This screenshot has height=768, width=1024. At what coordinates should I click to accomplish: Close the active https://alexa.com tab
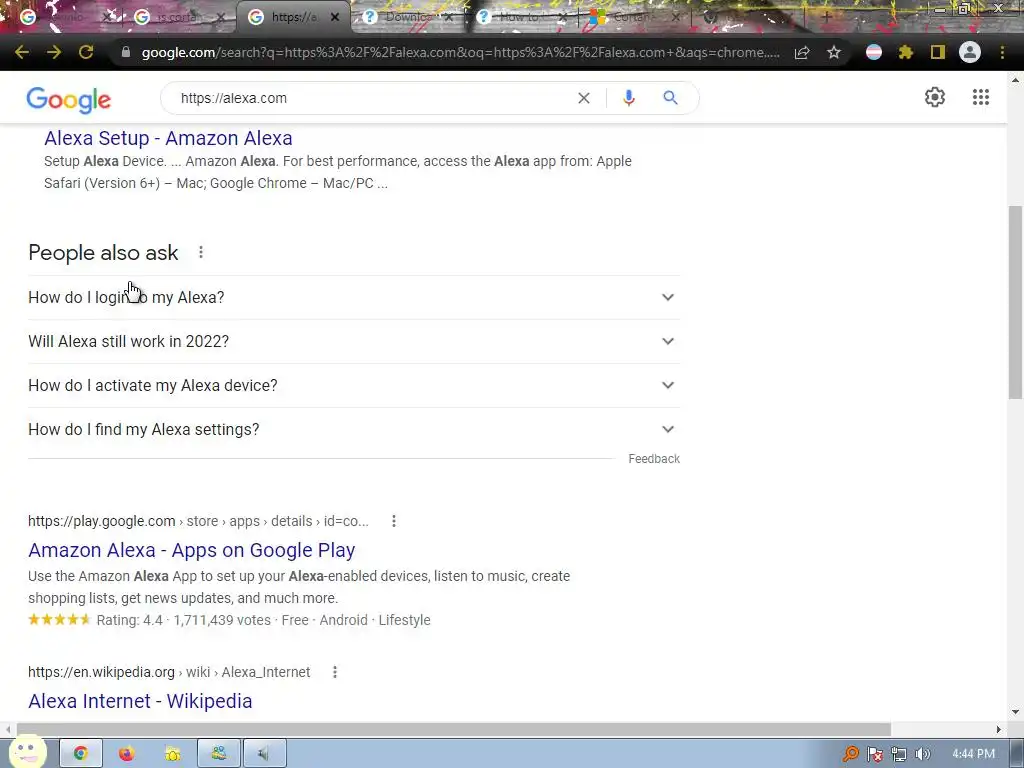click(x=335, y=17)
